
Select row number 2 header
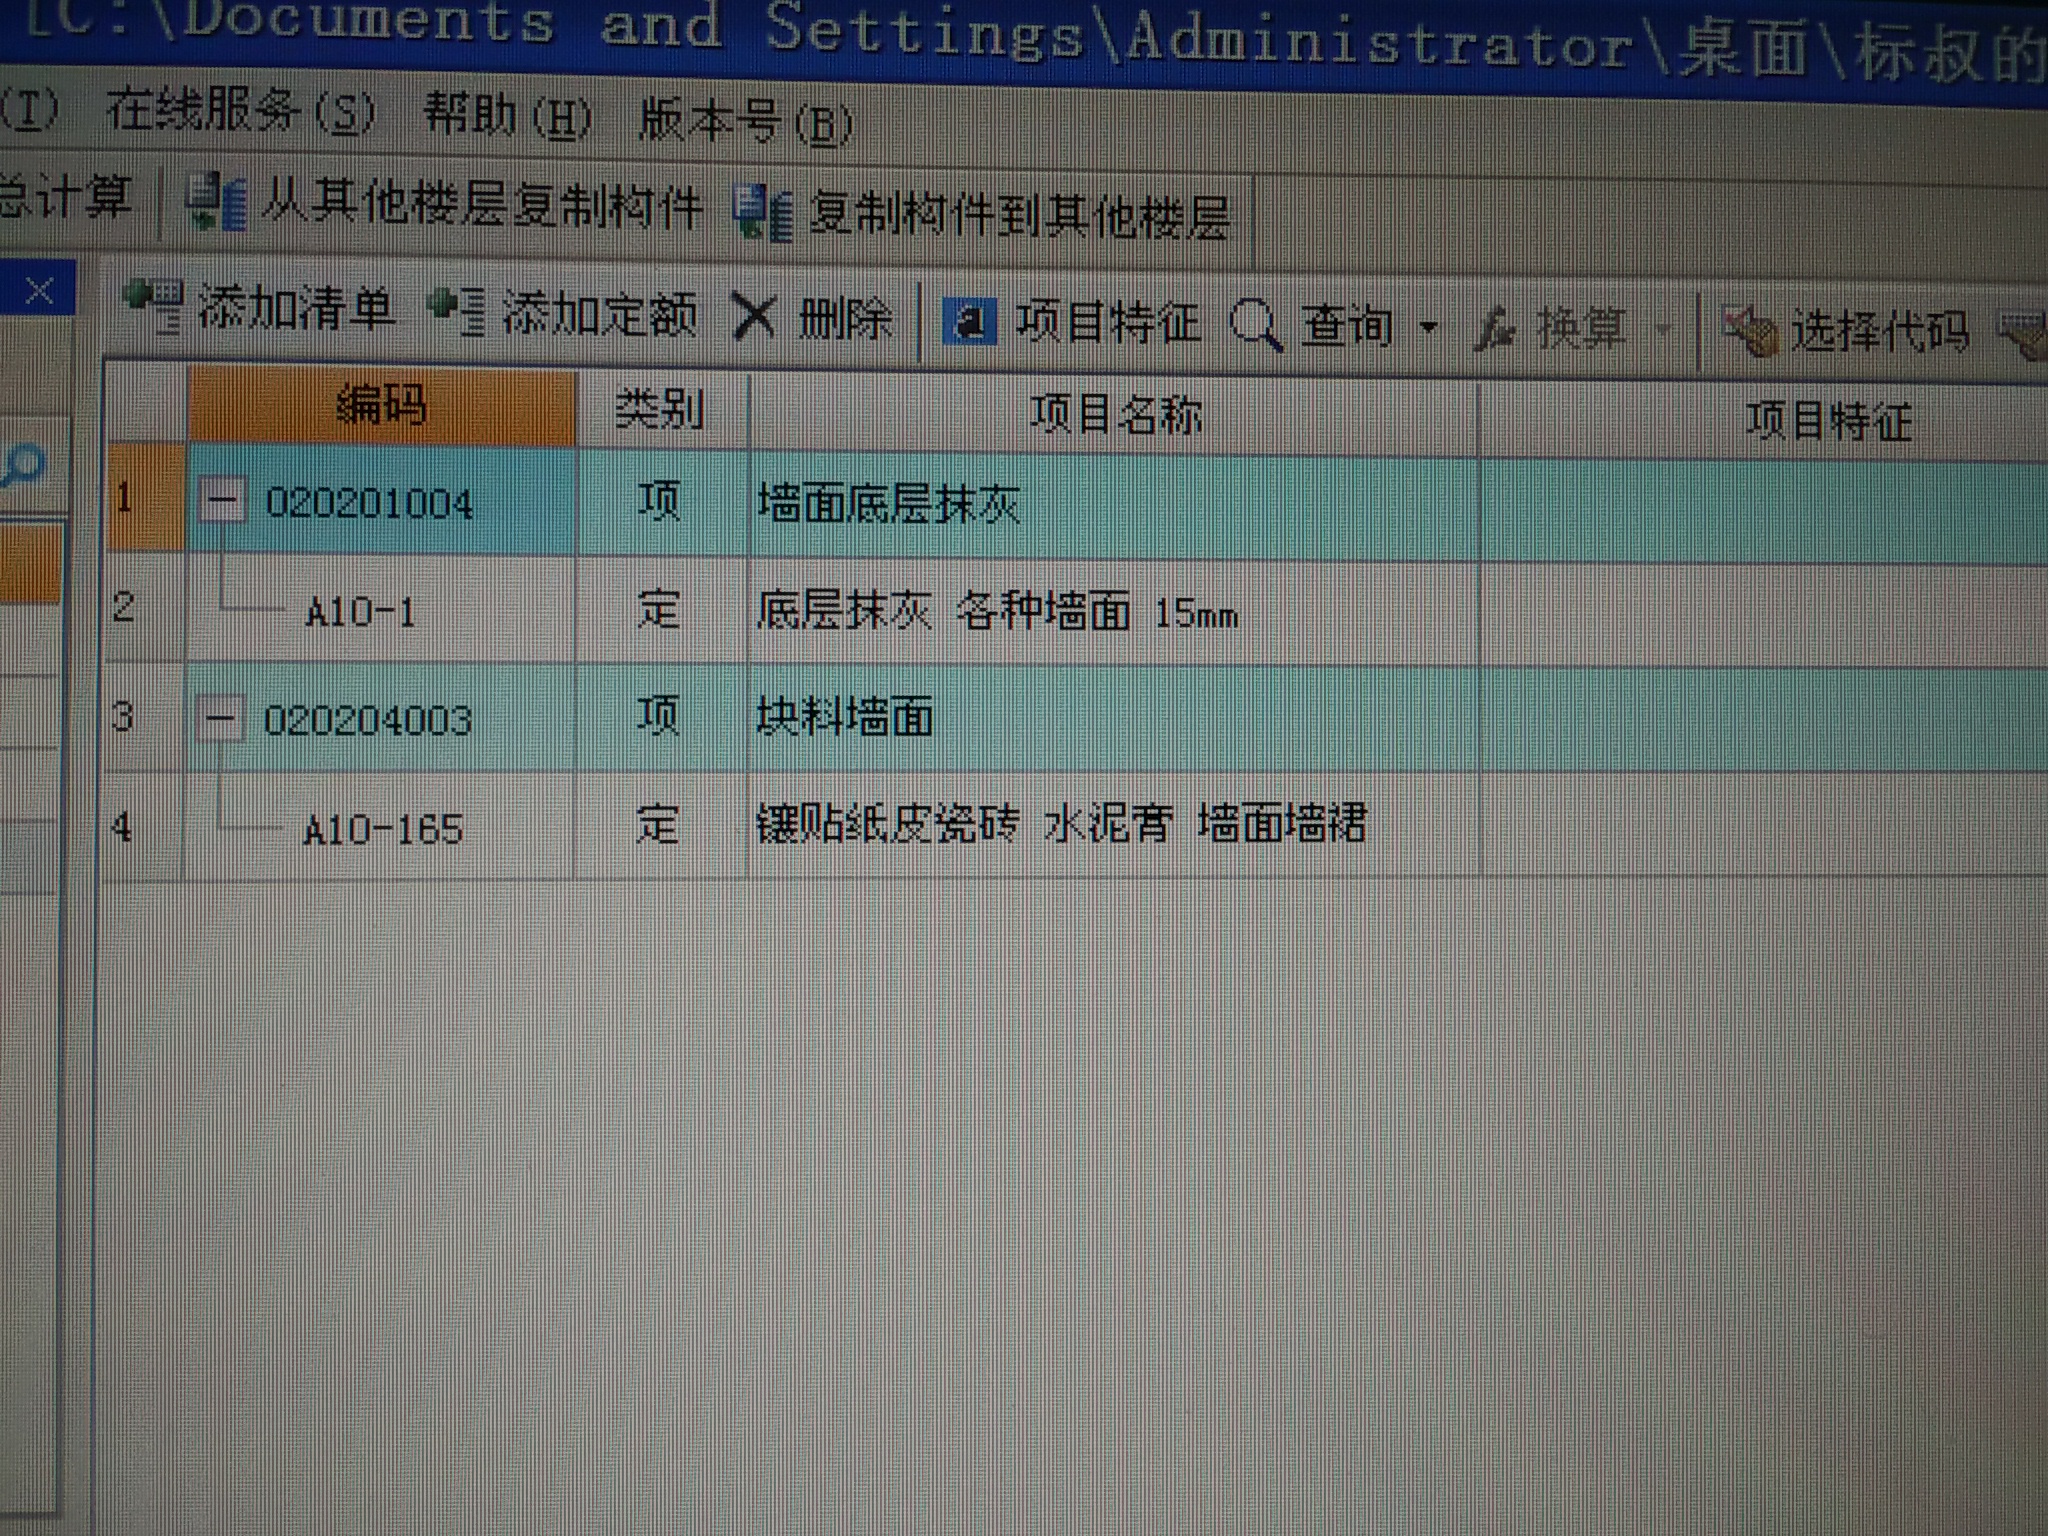point(145,607)
